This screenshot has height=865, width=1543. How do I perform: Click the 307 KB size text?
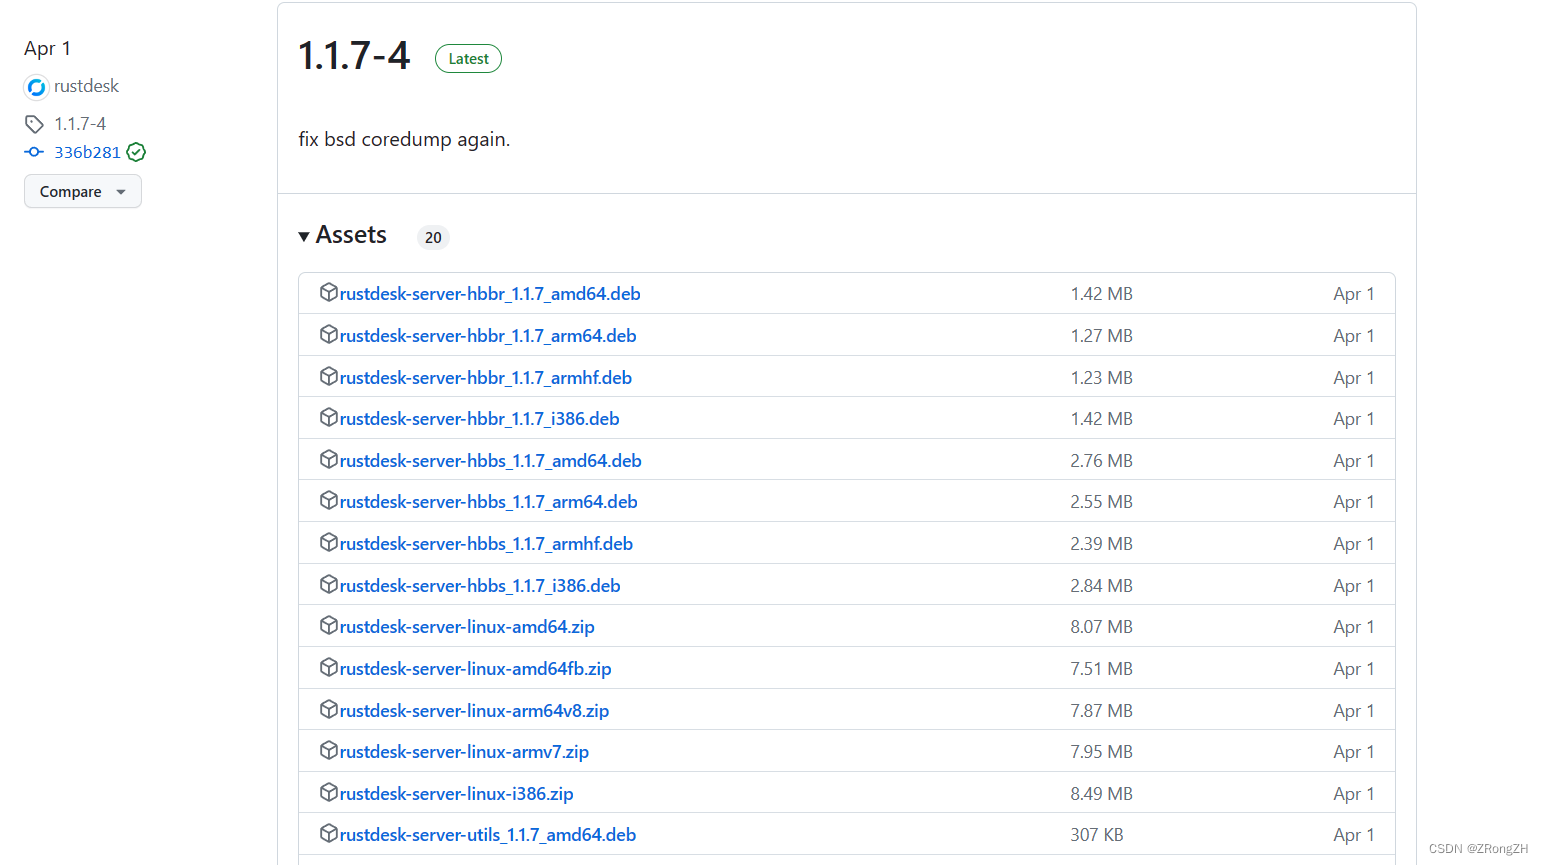tap(1097, 835)
